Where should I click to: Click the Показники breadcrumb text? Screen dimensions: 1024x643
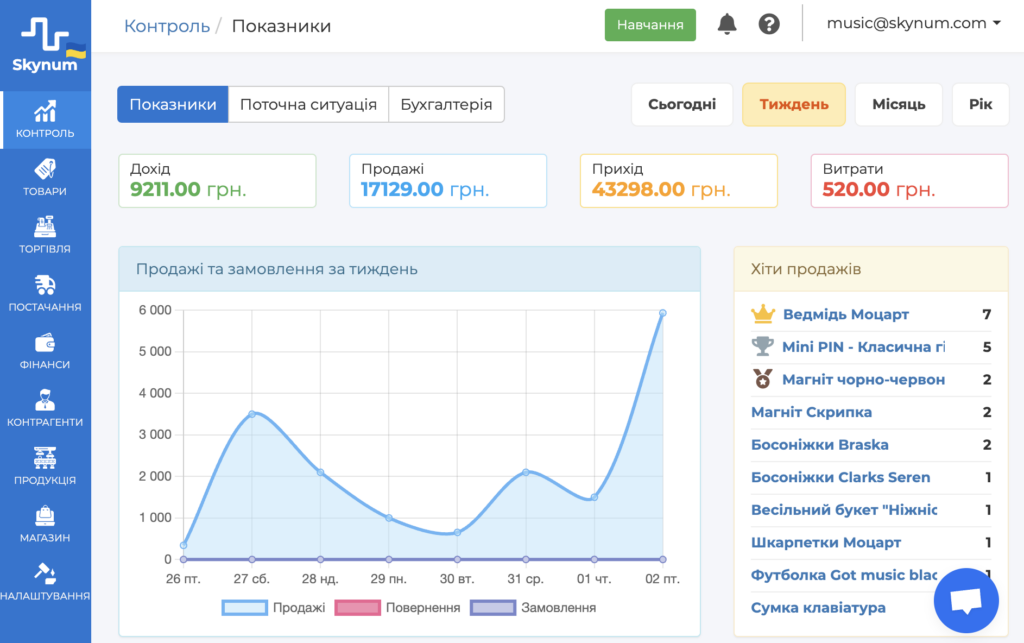(281, 26)
